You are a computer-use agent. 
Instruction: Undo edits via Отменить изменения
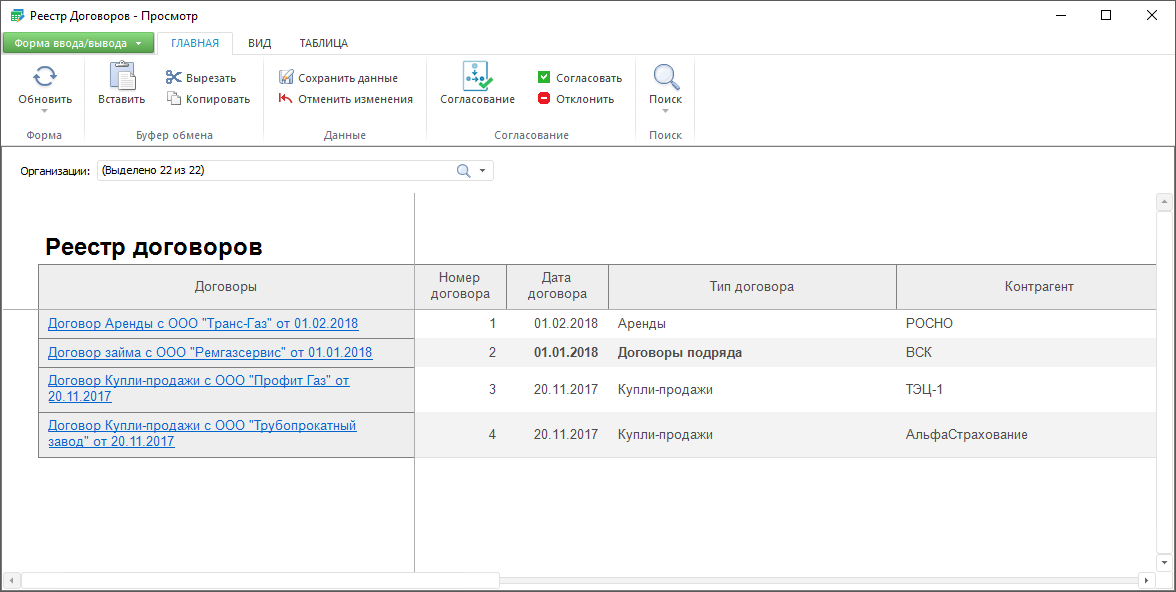click(x=345, y=99)
